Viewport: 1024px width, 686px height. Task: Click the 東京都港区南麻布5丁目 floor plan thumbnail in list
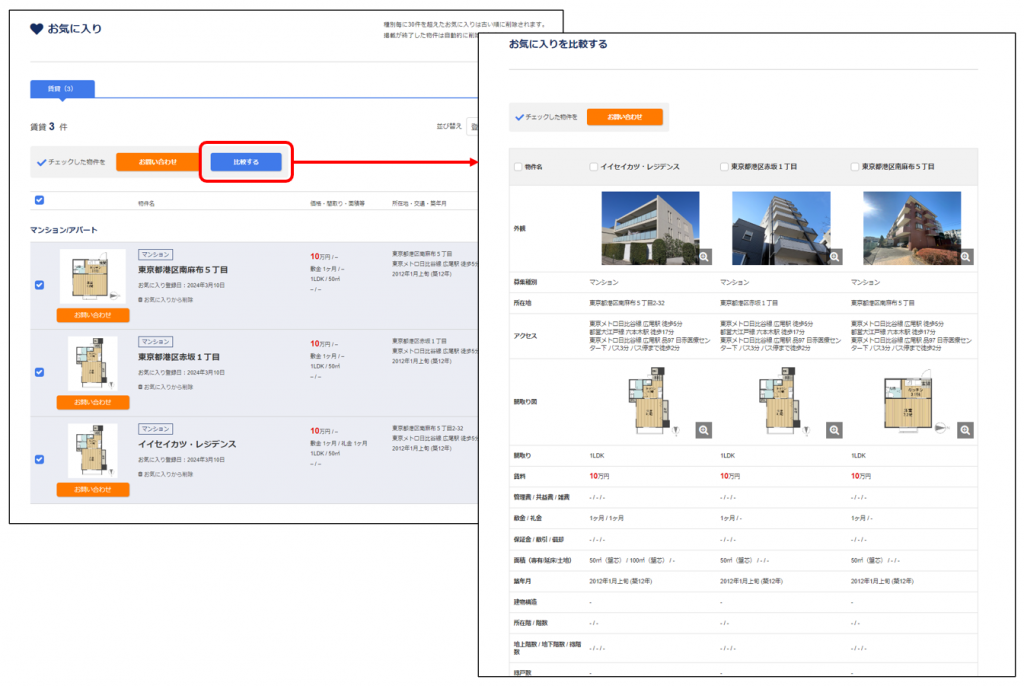click(x=93, y=277)
